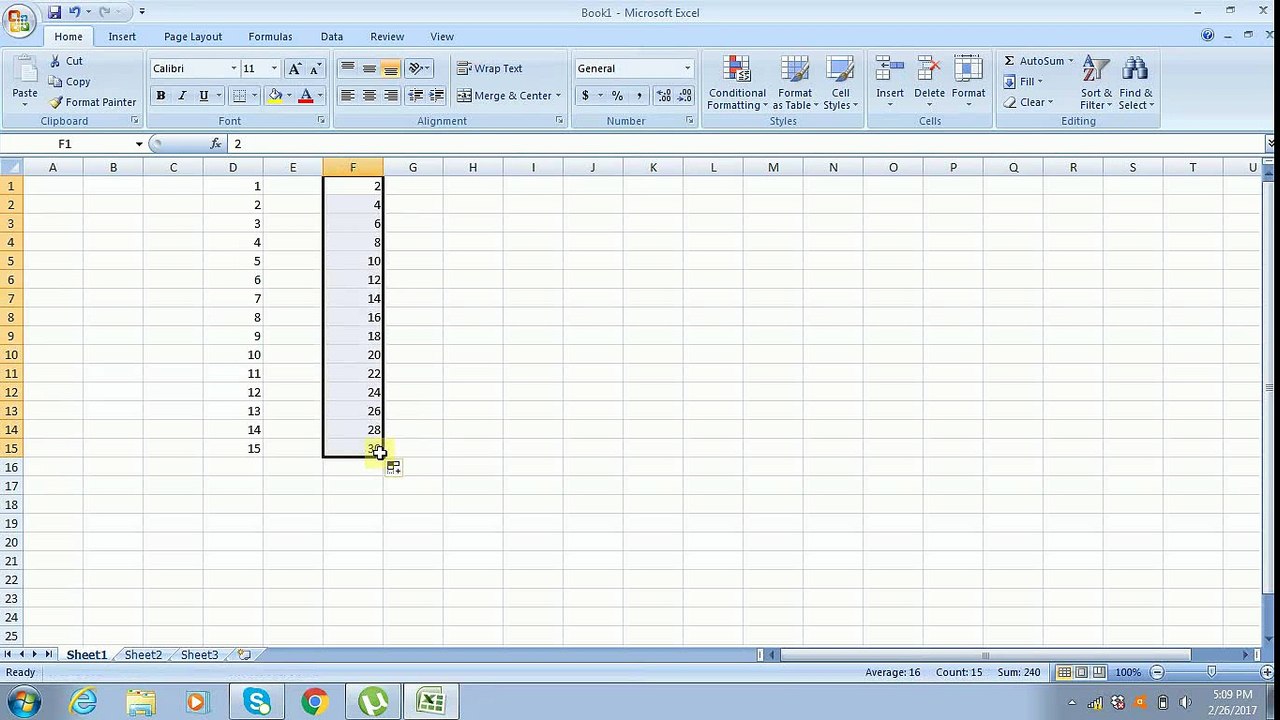Toggle Wrap Text
Screen dimensions: 1280x720
(490, 68)
